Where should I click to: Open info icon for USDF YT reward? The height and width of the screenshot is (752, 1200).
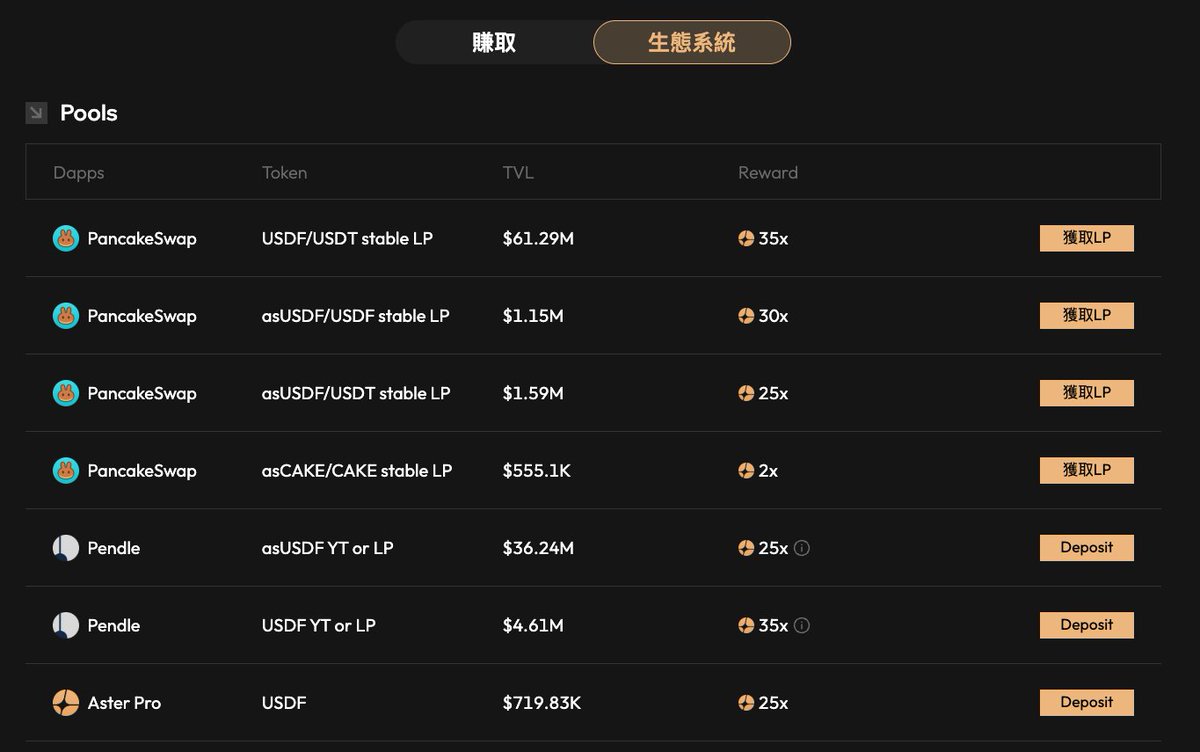[x=802, y=626]
